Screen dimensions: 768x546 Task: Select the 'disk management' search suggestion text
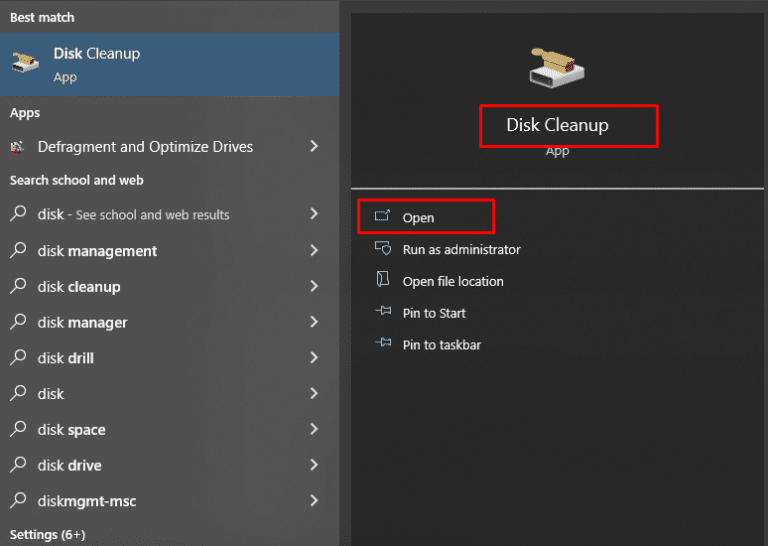(x=97, y=251)
